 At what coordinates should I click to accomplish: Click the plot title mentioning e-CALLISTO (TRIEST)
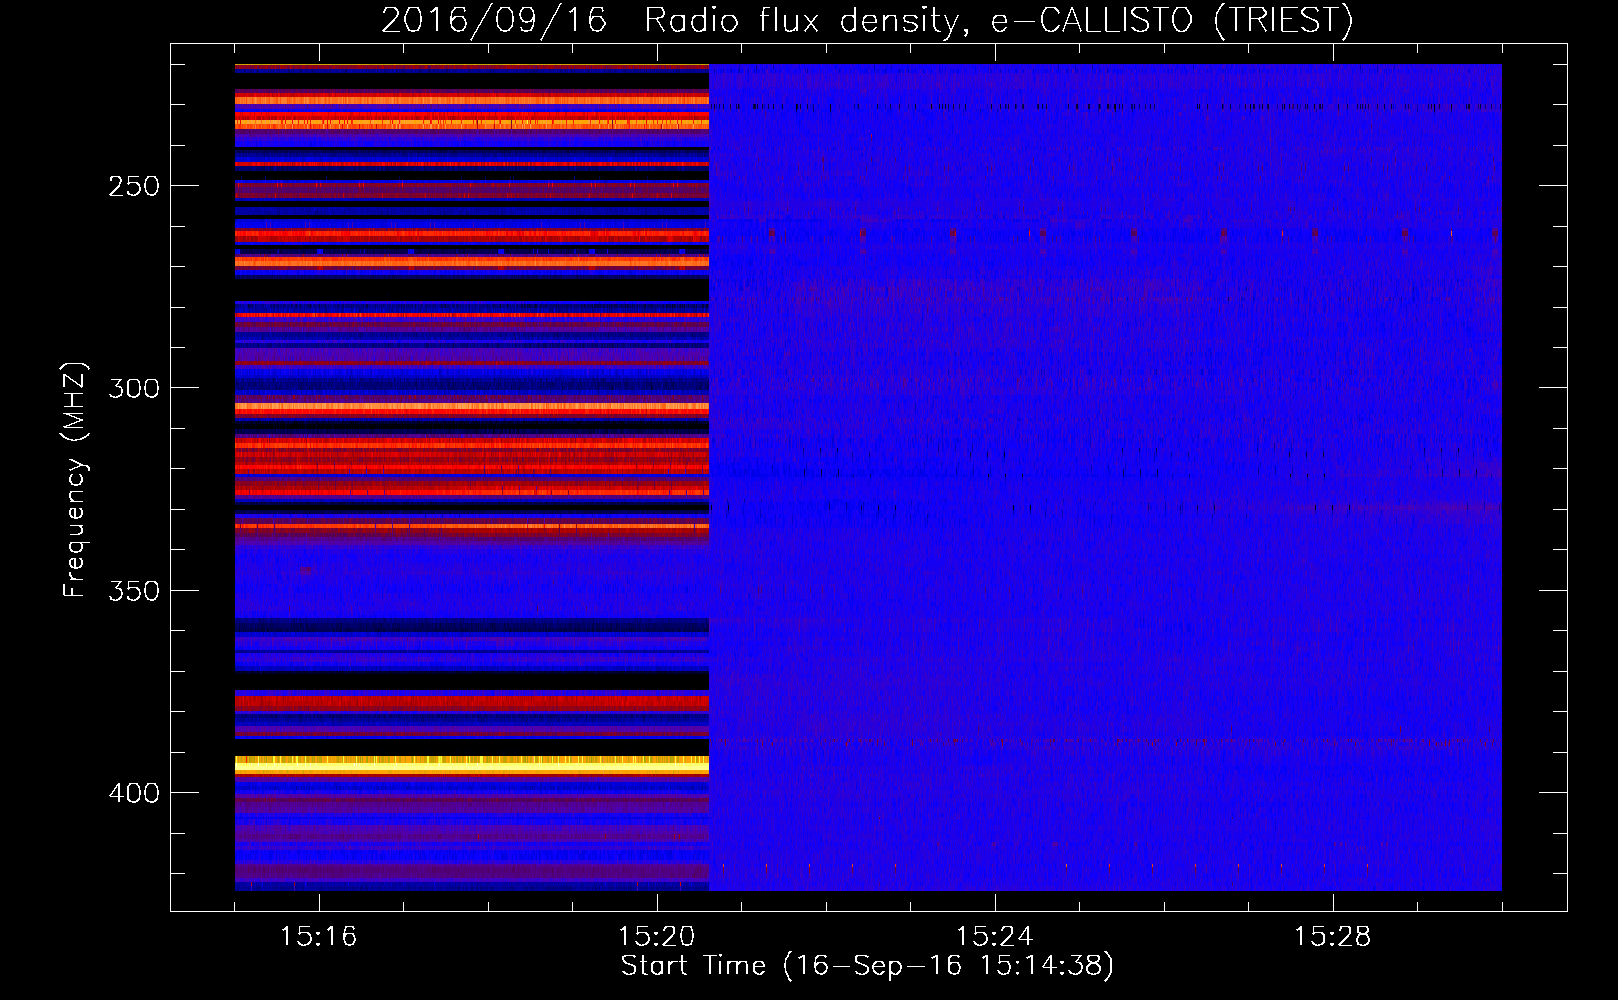pyautogui.click(x=867, y=20)
